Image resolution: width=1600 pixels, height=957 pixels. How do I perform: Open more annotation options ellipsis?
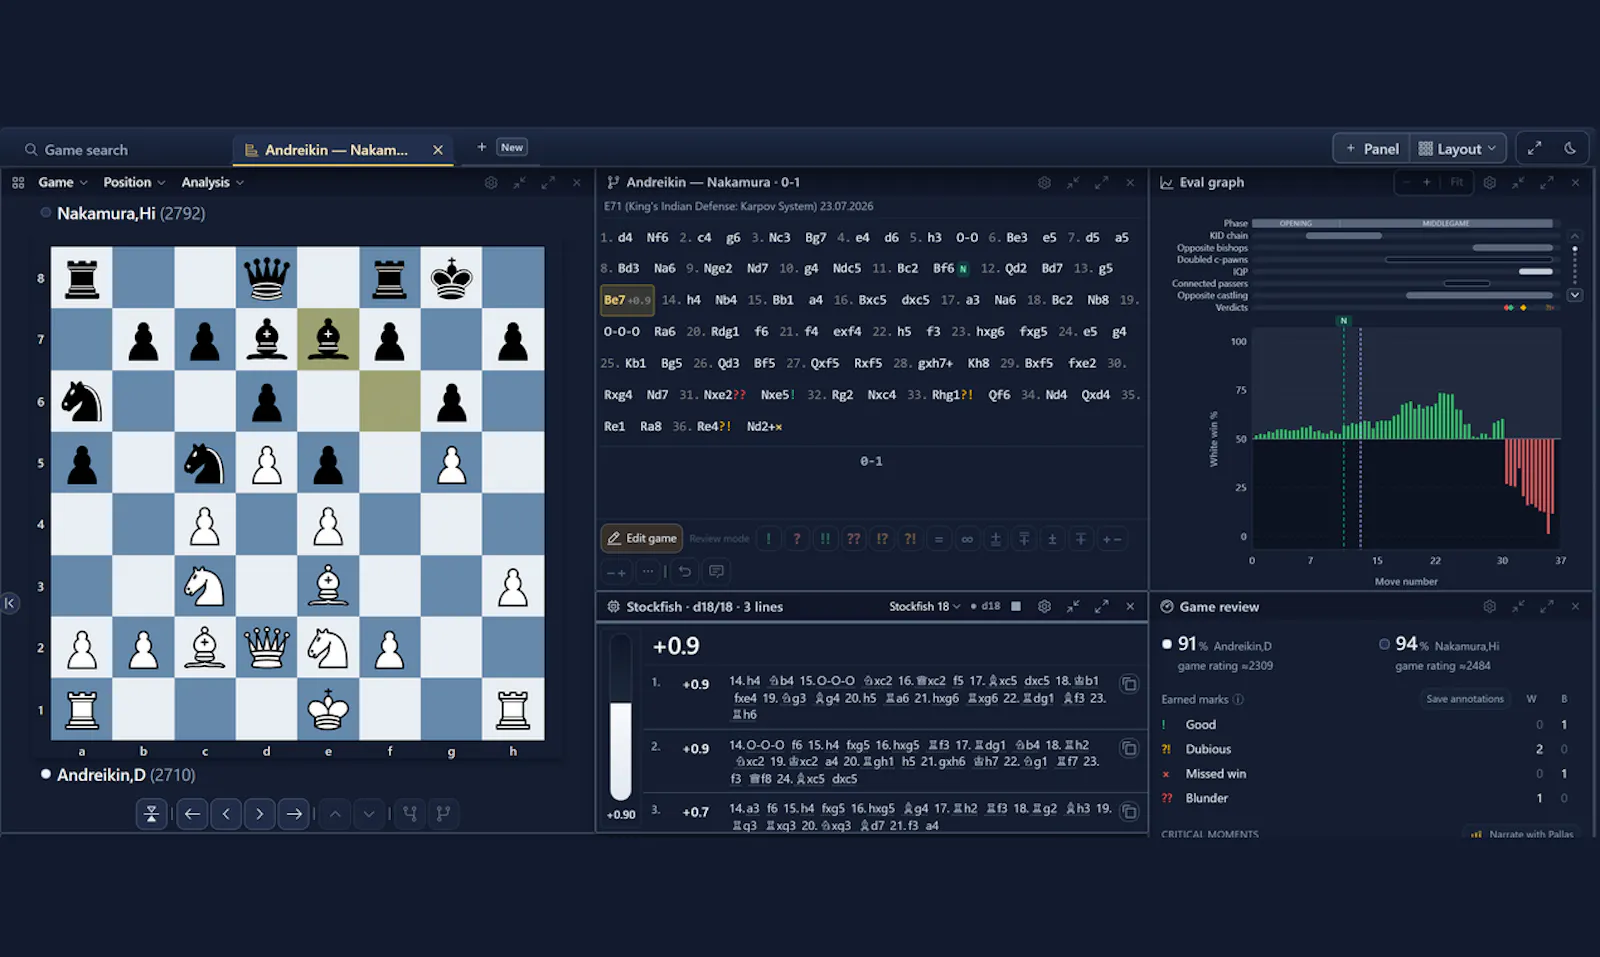[x=648, y=572]
